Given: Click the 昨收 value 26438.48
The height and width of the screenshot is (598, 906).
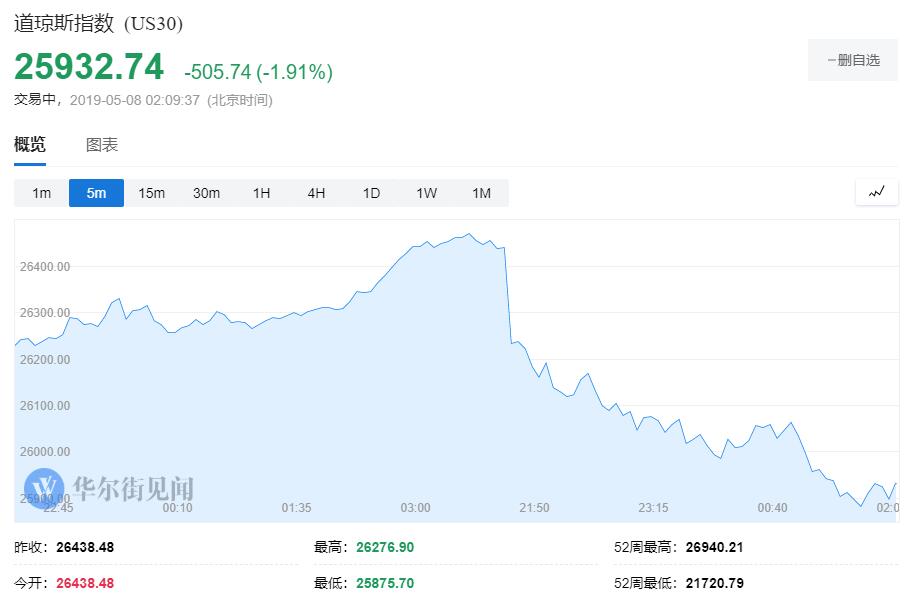Looking at the screenshot, I should (85, 547).
